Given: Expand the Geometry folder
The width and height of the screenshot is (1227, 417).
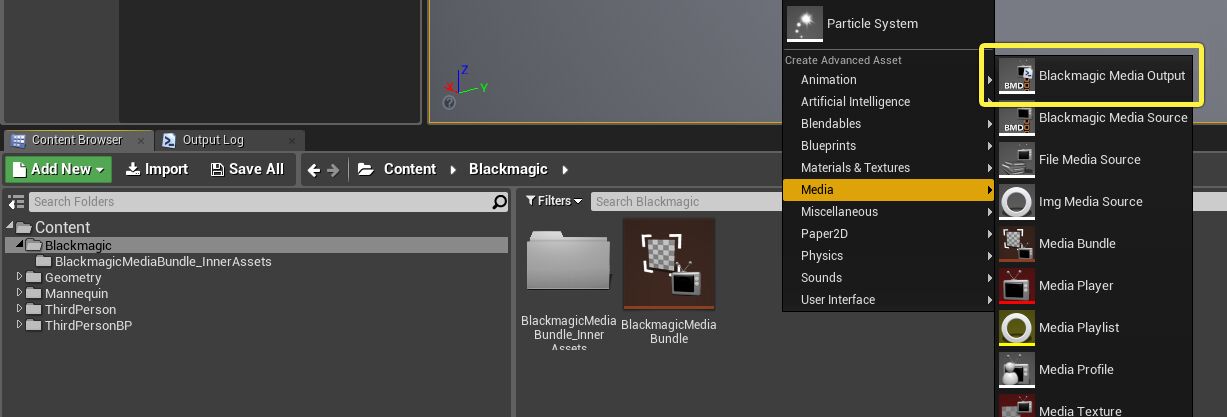Looking at the screenshot, I should [x=20, y=277].
